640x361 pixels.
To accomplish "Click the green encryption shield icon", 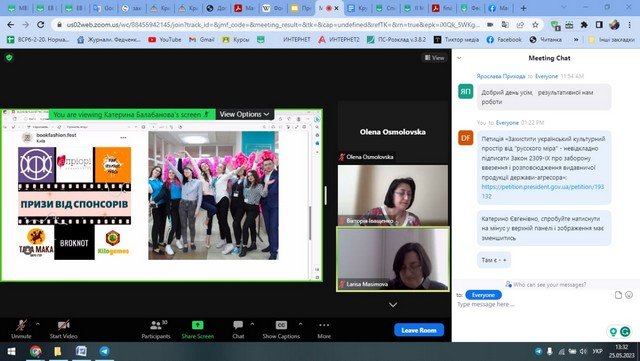I will [x=9, y=58].
